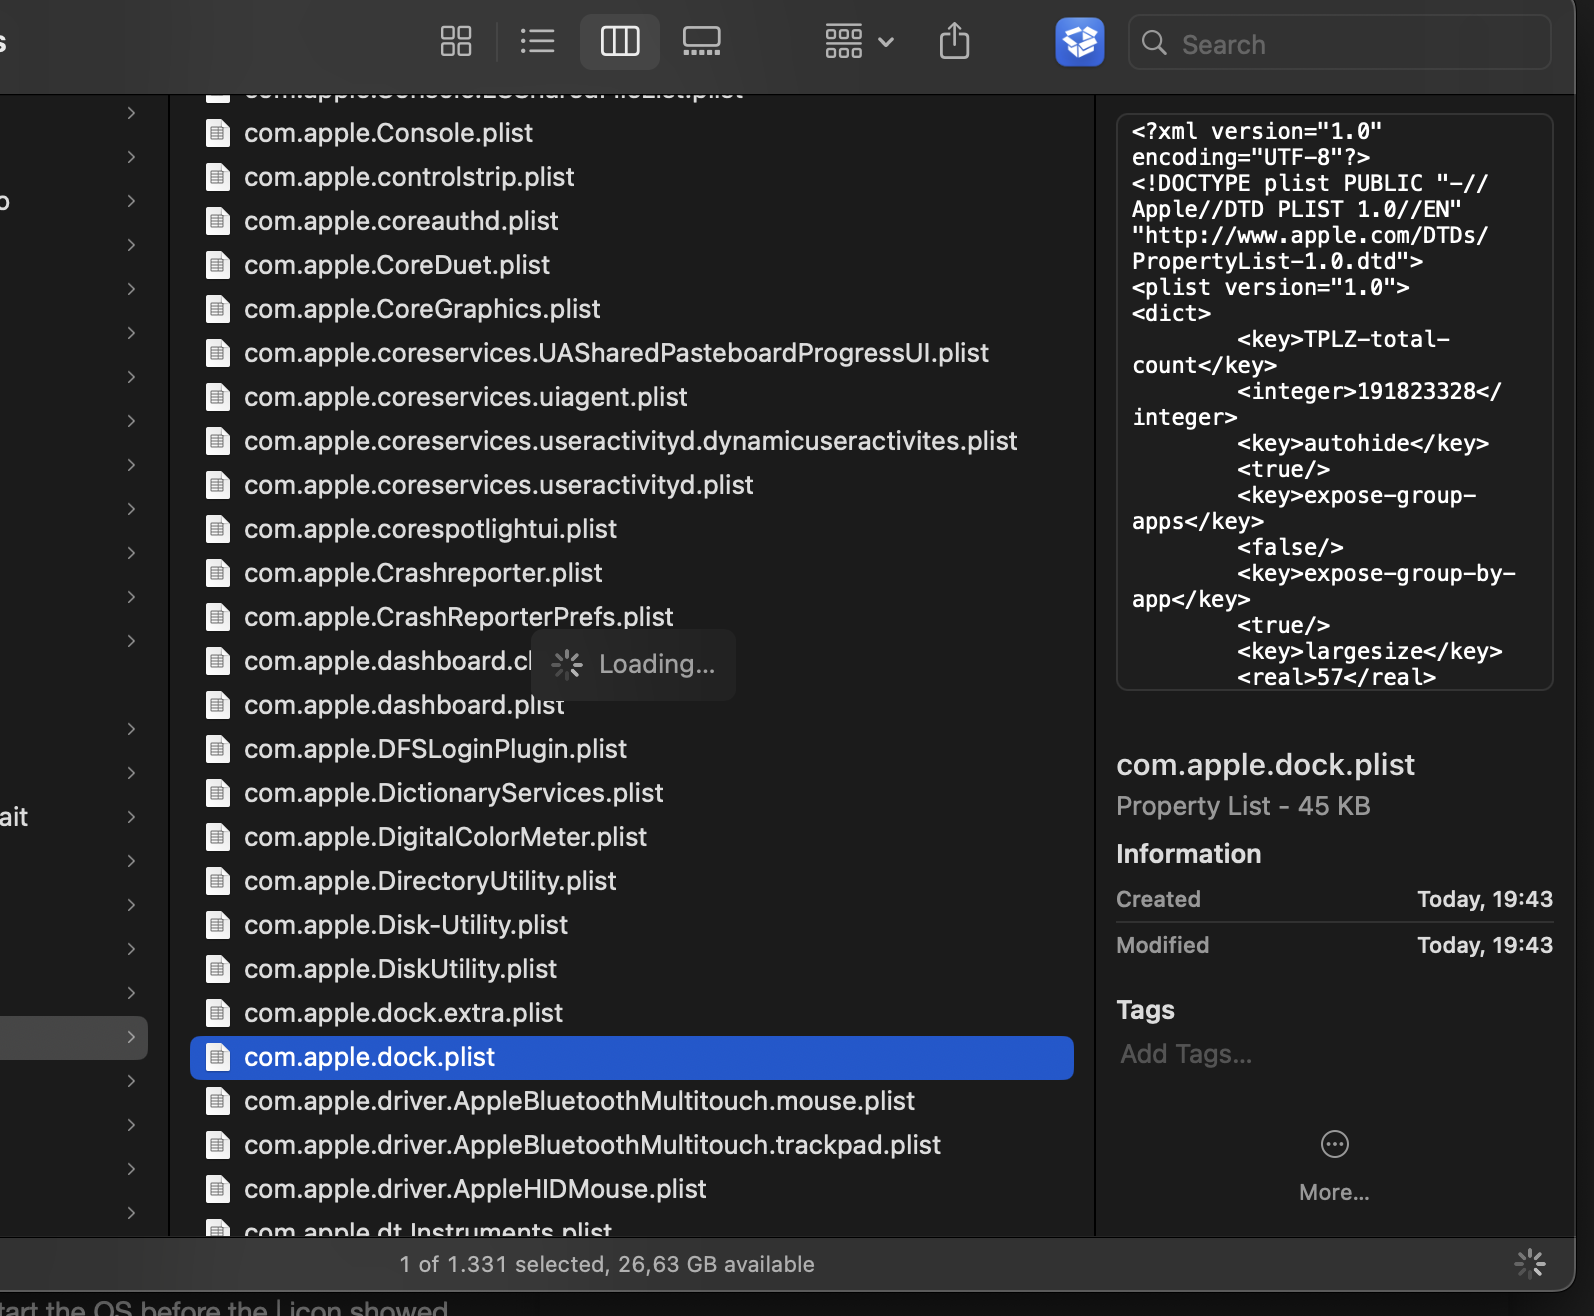The height and width of the screenshot is (1316, 1594).
Task: Expand the highlighted folder chevron in sidebar column
Action: pos(131,1037)
